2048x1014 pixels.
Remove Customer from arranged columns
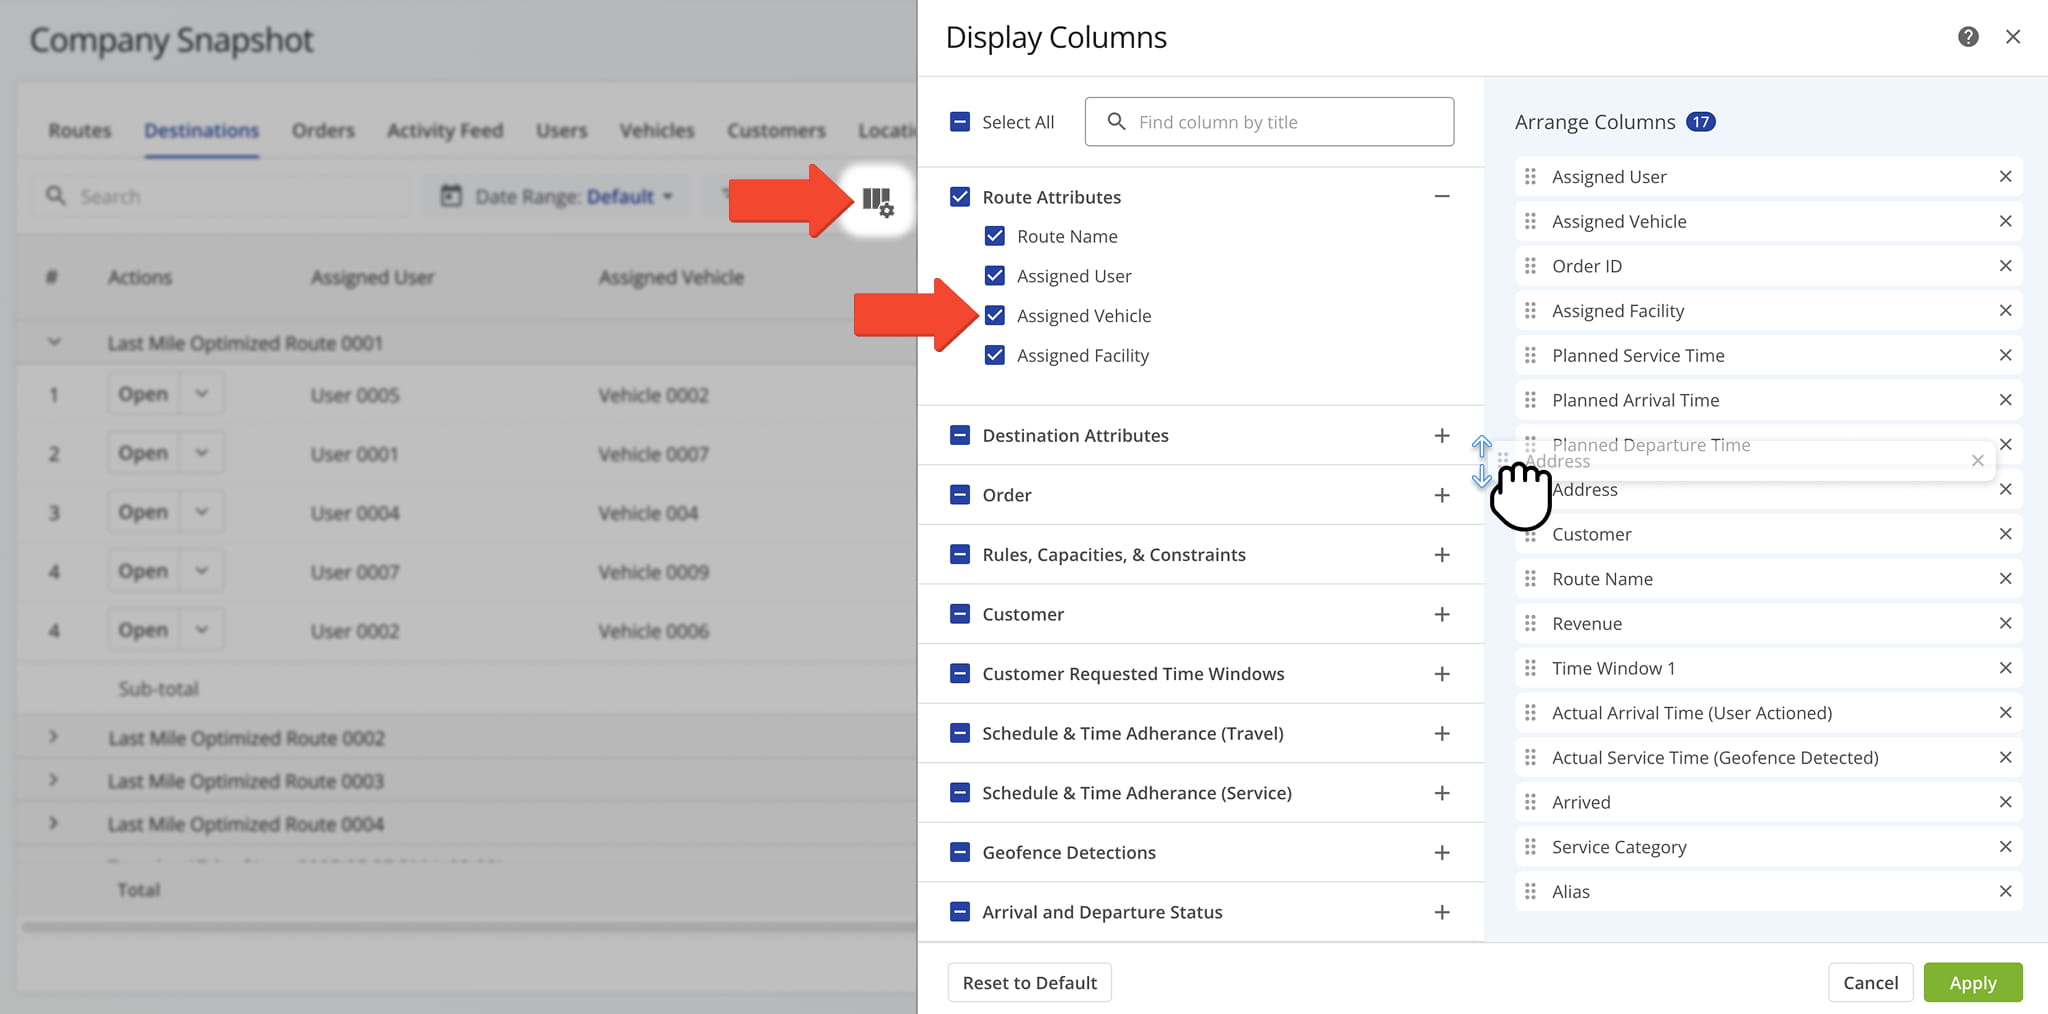[2005, 534]
